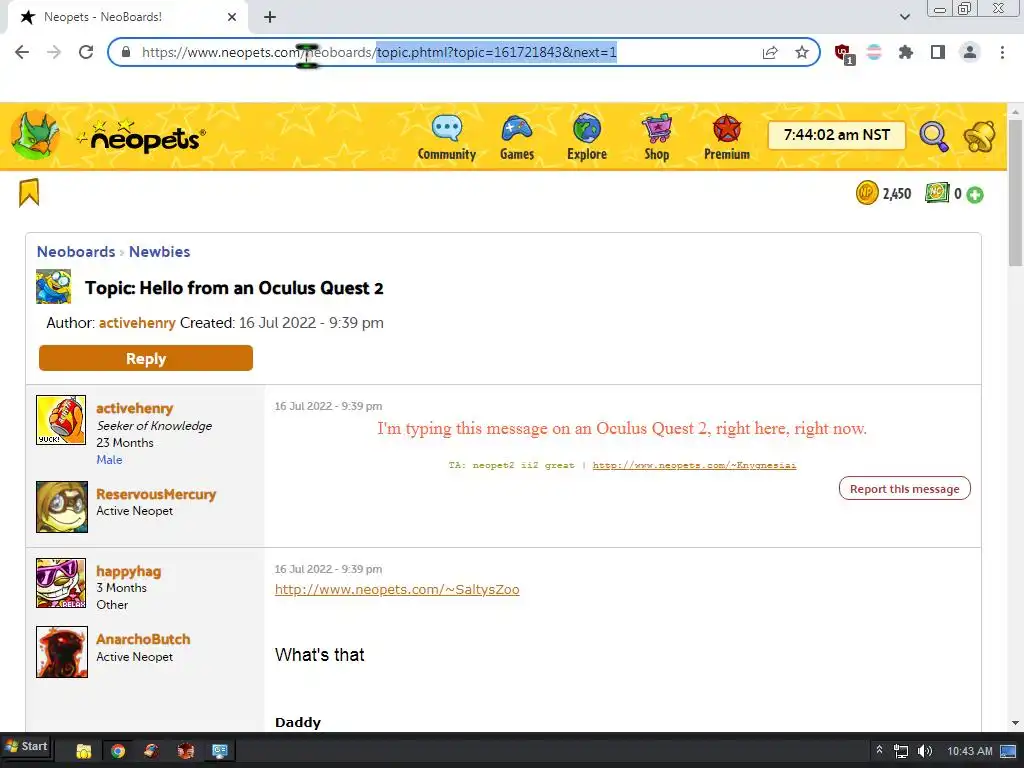The height and width of the screenshot is (768, 1024).
Task: Open the Shop menu
Action: pyautogui.click(x=656, y=138)
